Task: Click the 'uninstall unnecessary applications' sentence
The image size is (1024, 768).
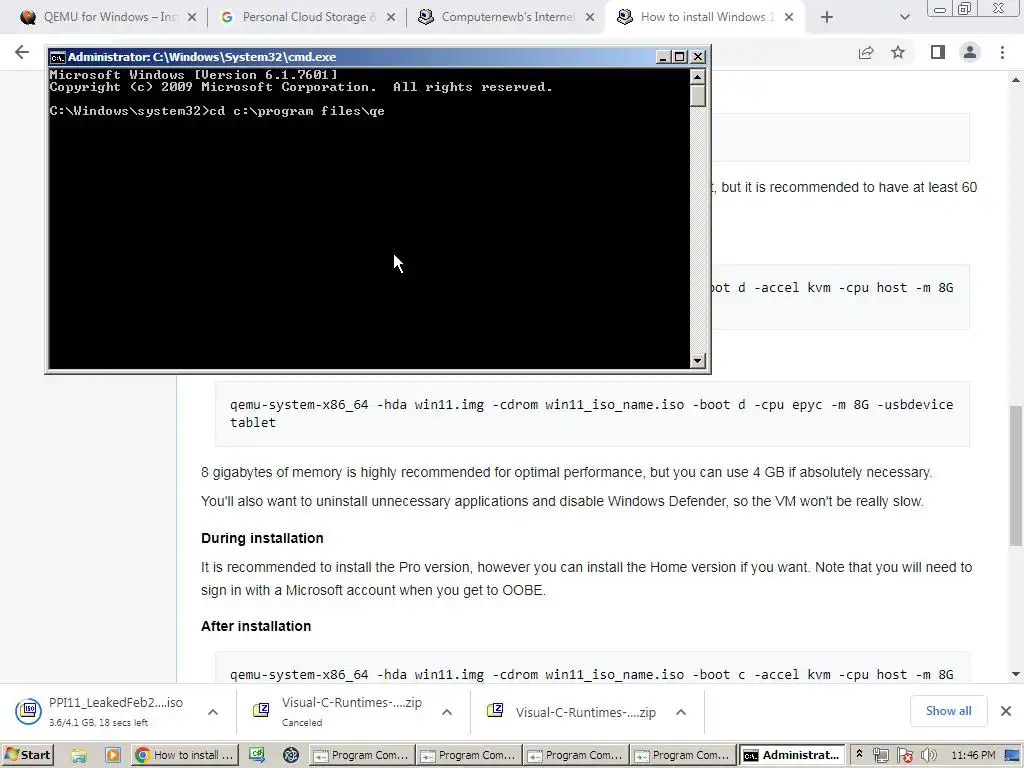Action: click(562, 502)
